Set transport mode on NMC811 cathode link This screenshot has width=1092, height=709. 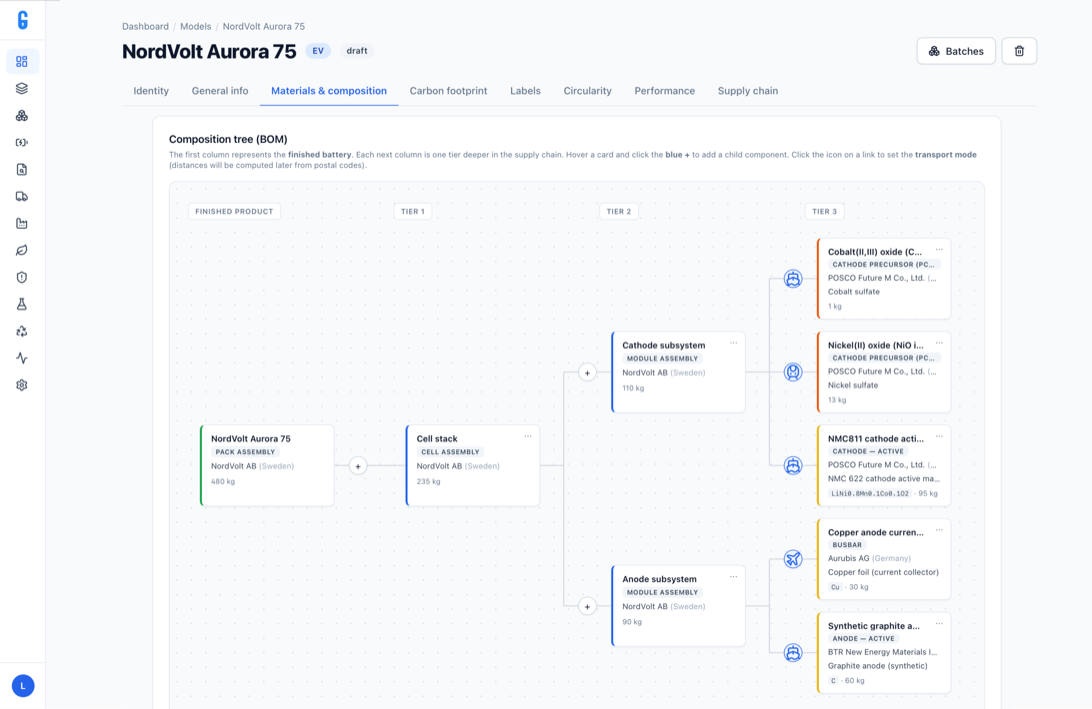pos(793,465)
